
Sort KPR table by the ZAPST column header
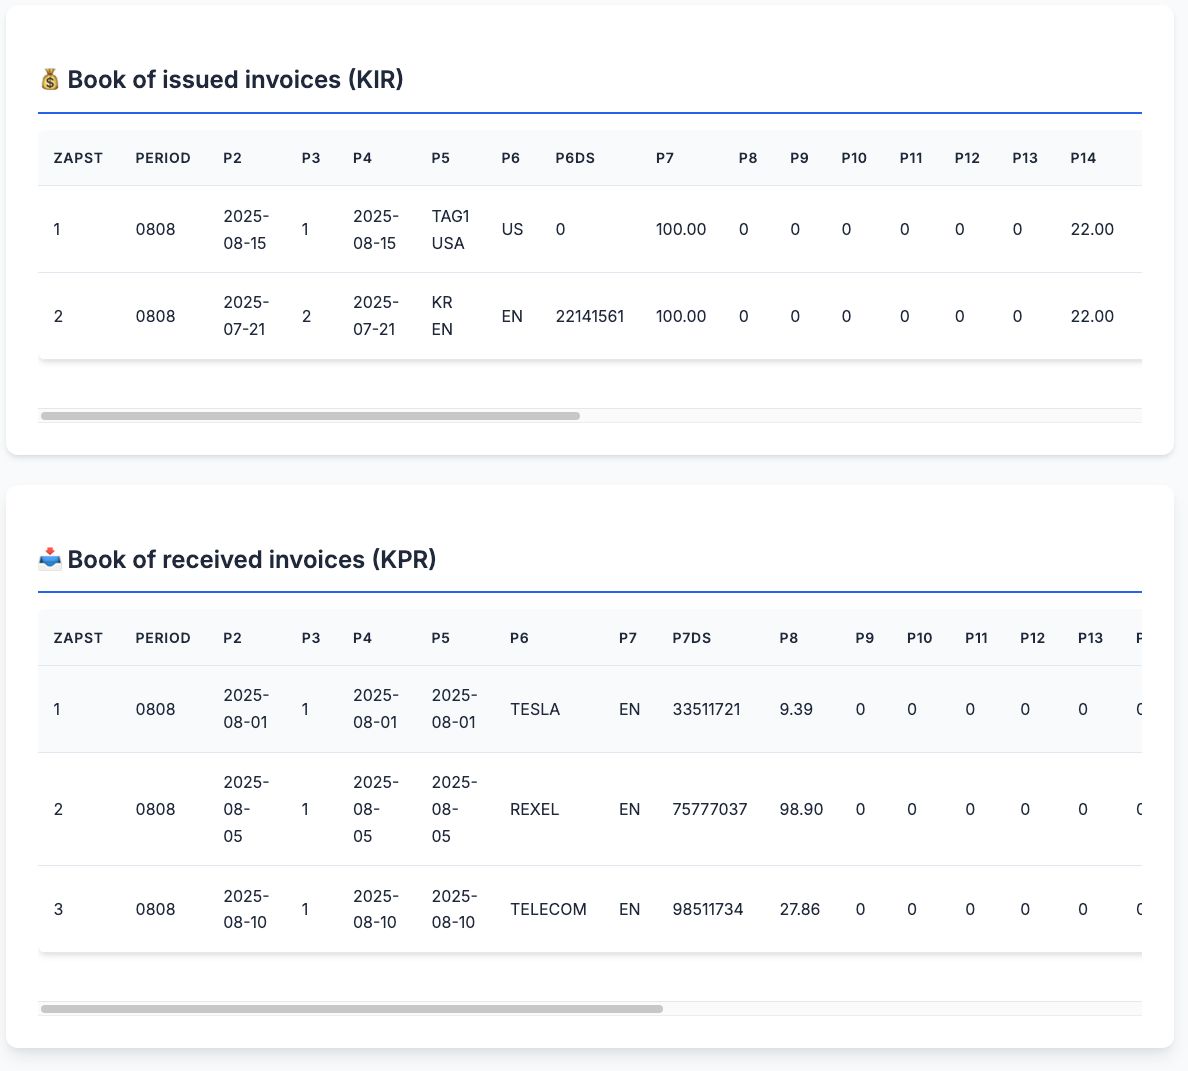(78, 637)
